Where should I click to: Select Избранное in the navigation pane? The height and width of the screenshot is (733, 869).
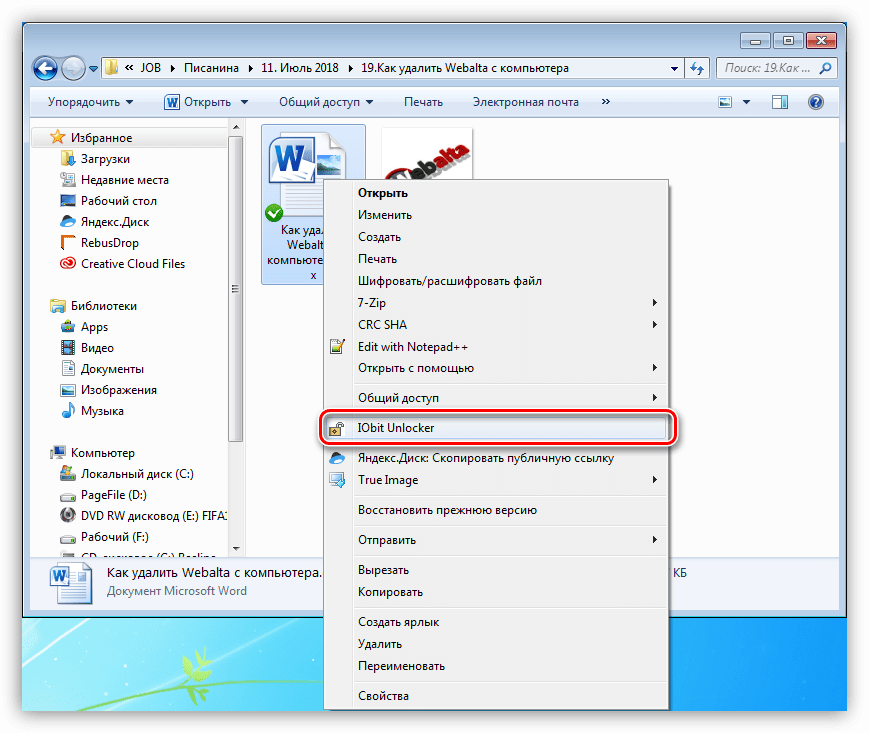tap(101, 137)
